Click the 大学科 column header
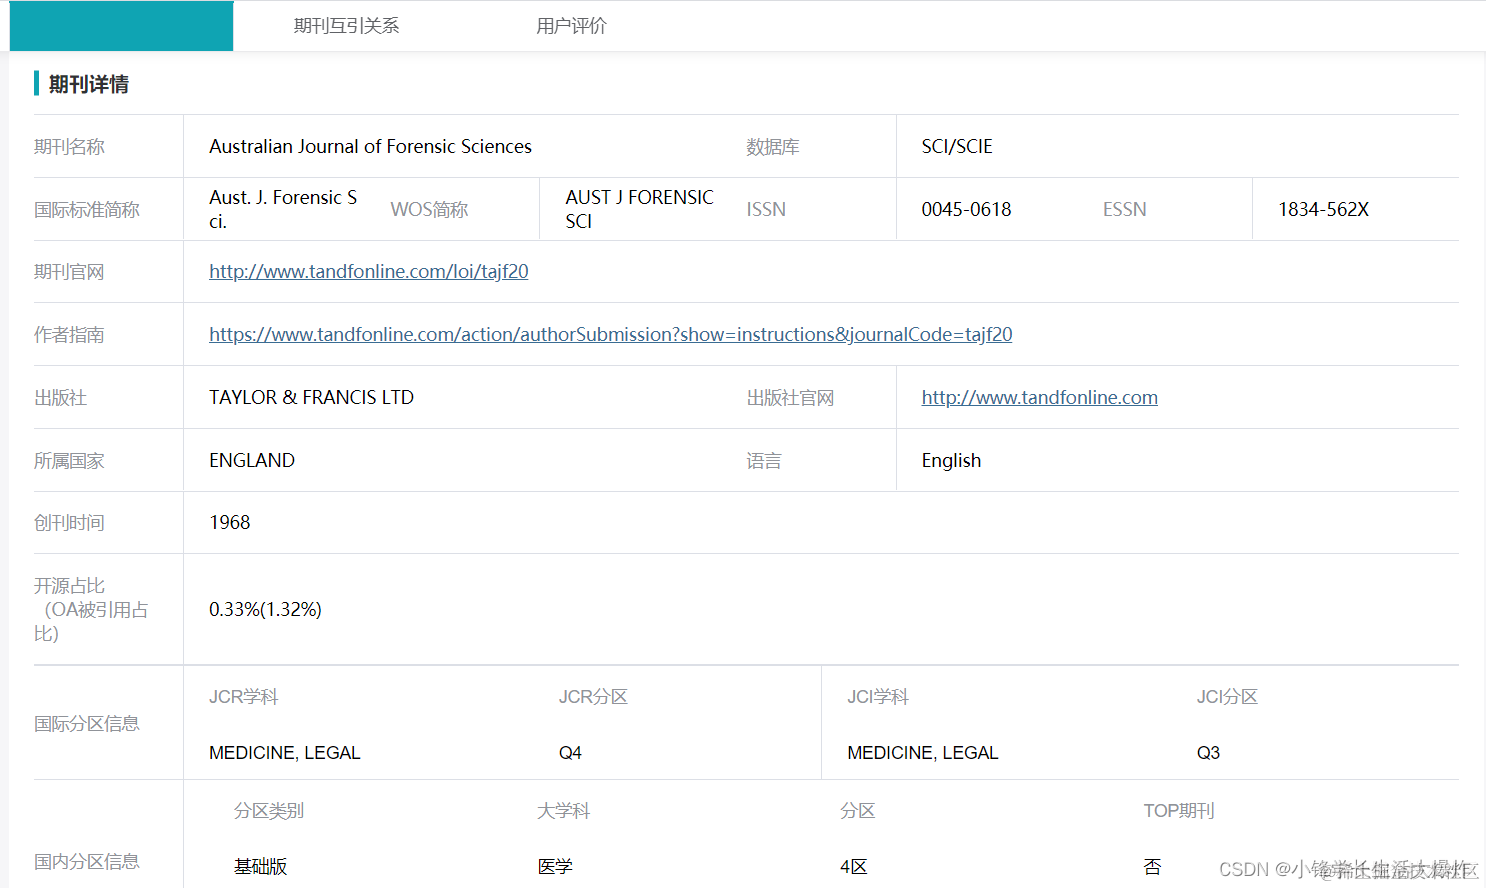The height and width of the screenshot is (888, 1486). (x=563, y=810)
